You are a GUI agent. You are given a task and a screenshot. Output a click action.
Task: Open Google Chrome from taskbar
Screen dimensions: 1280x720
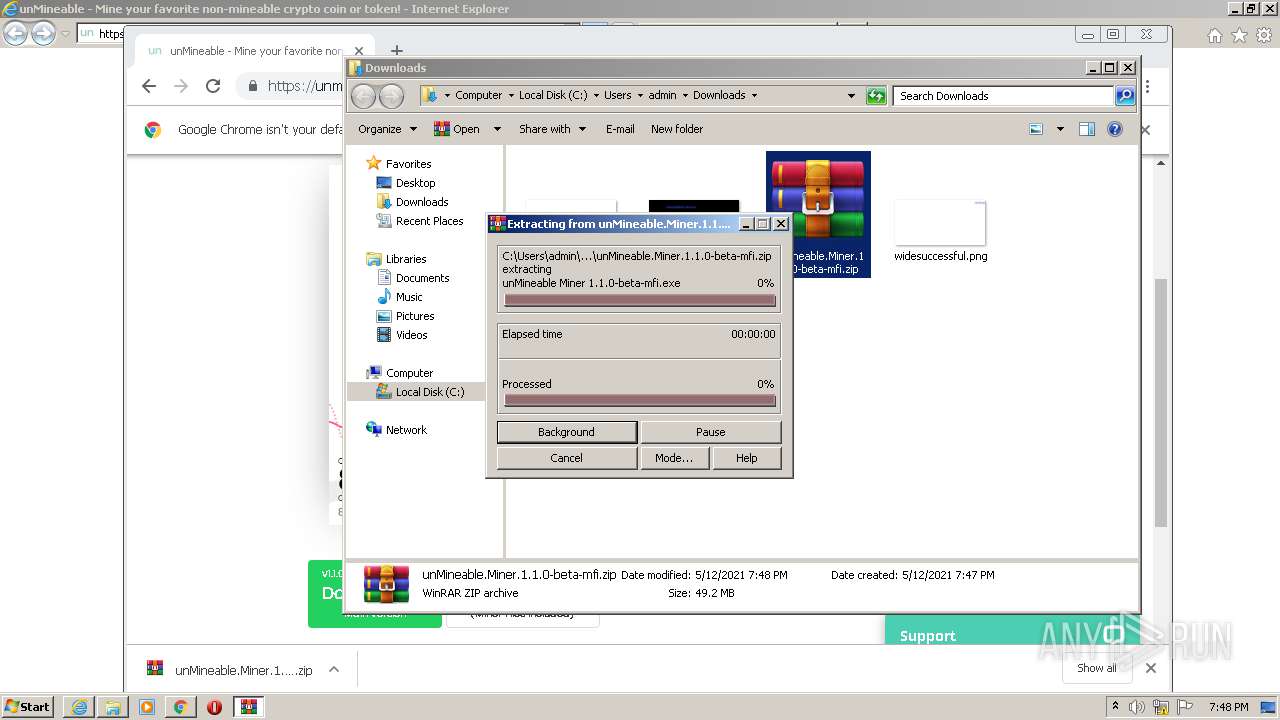click(x=181, y=707)
